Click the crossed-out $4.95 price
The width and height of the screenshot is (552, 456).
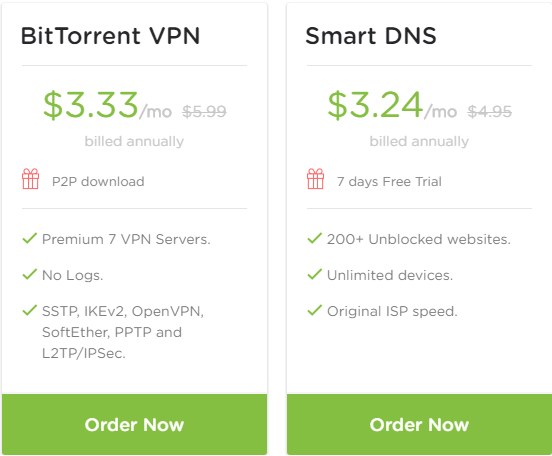[489, 112]
